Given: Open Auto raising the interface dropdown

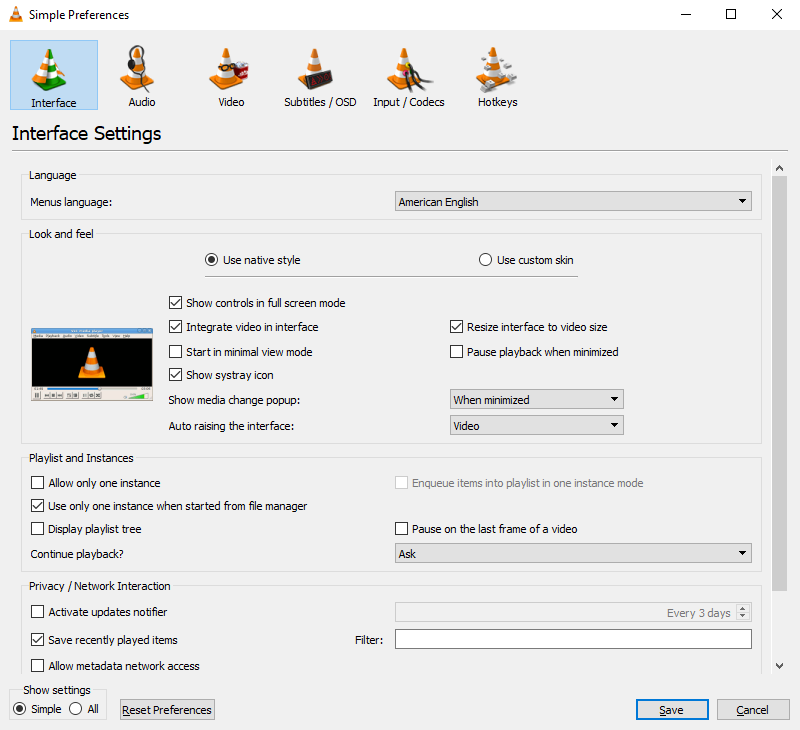Looking at the screenshot, I should [x=537, y=425].
